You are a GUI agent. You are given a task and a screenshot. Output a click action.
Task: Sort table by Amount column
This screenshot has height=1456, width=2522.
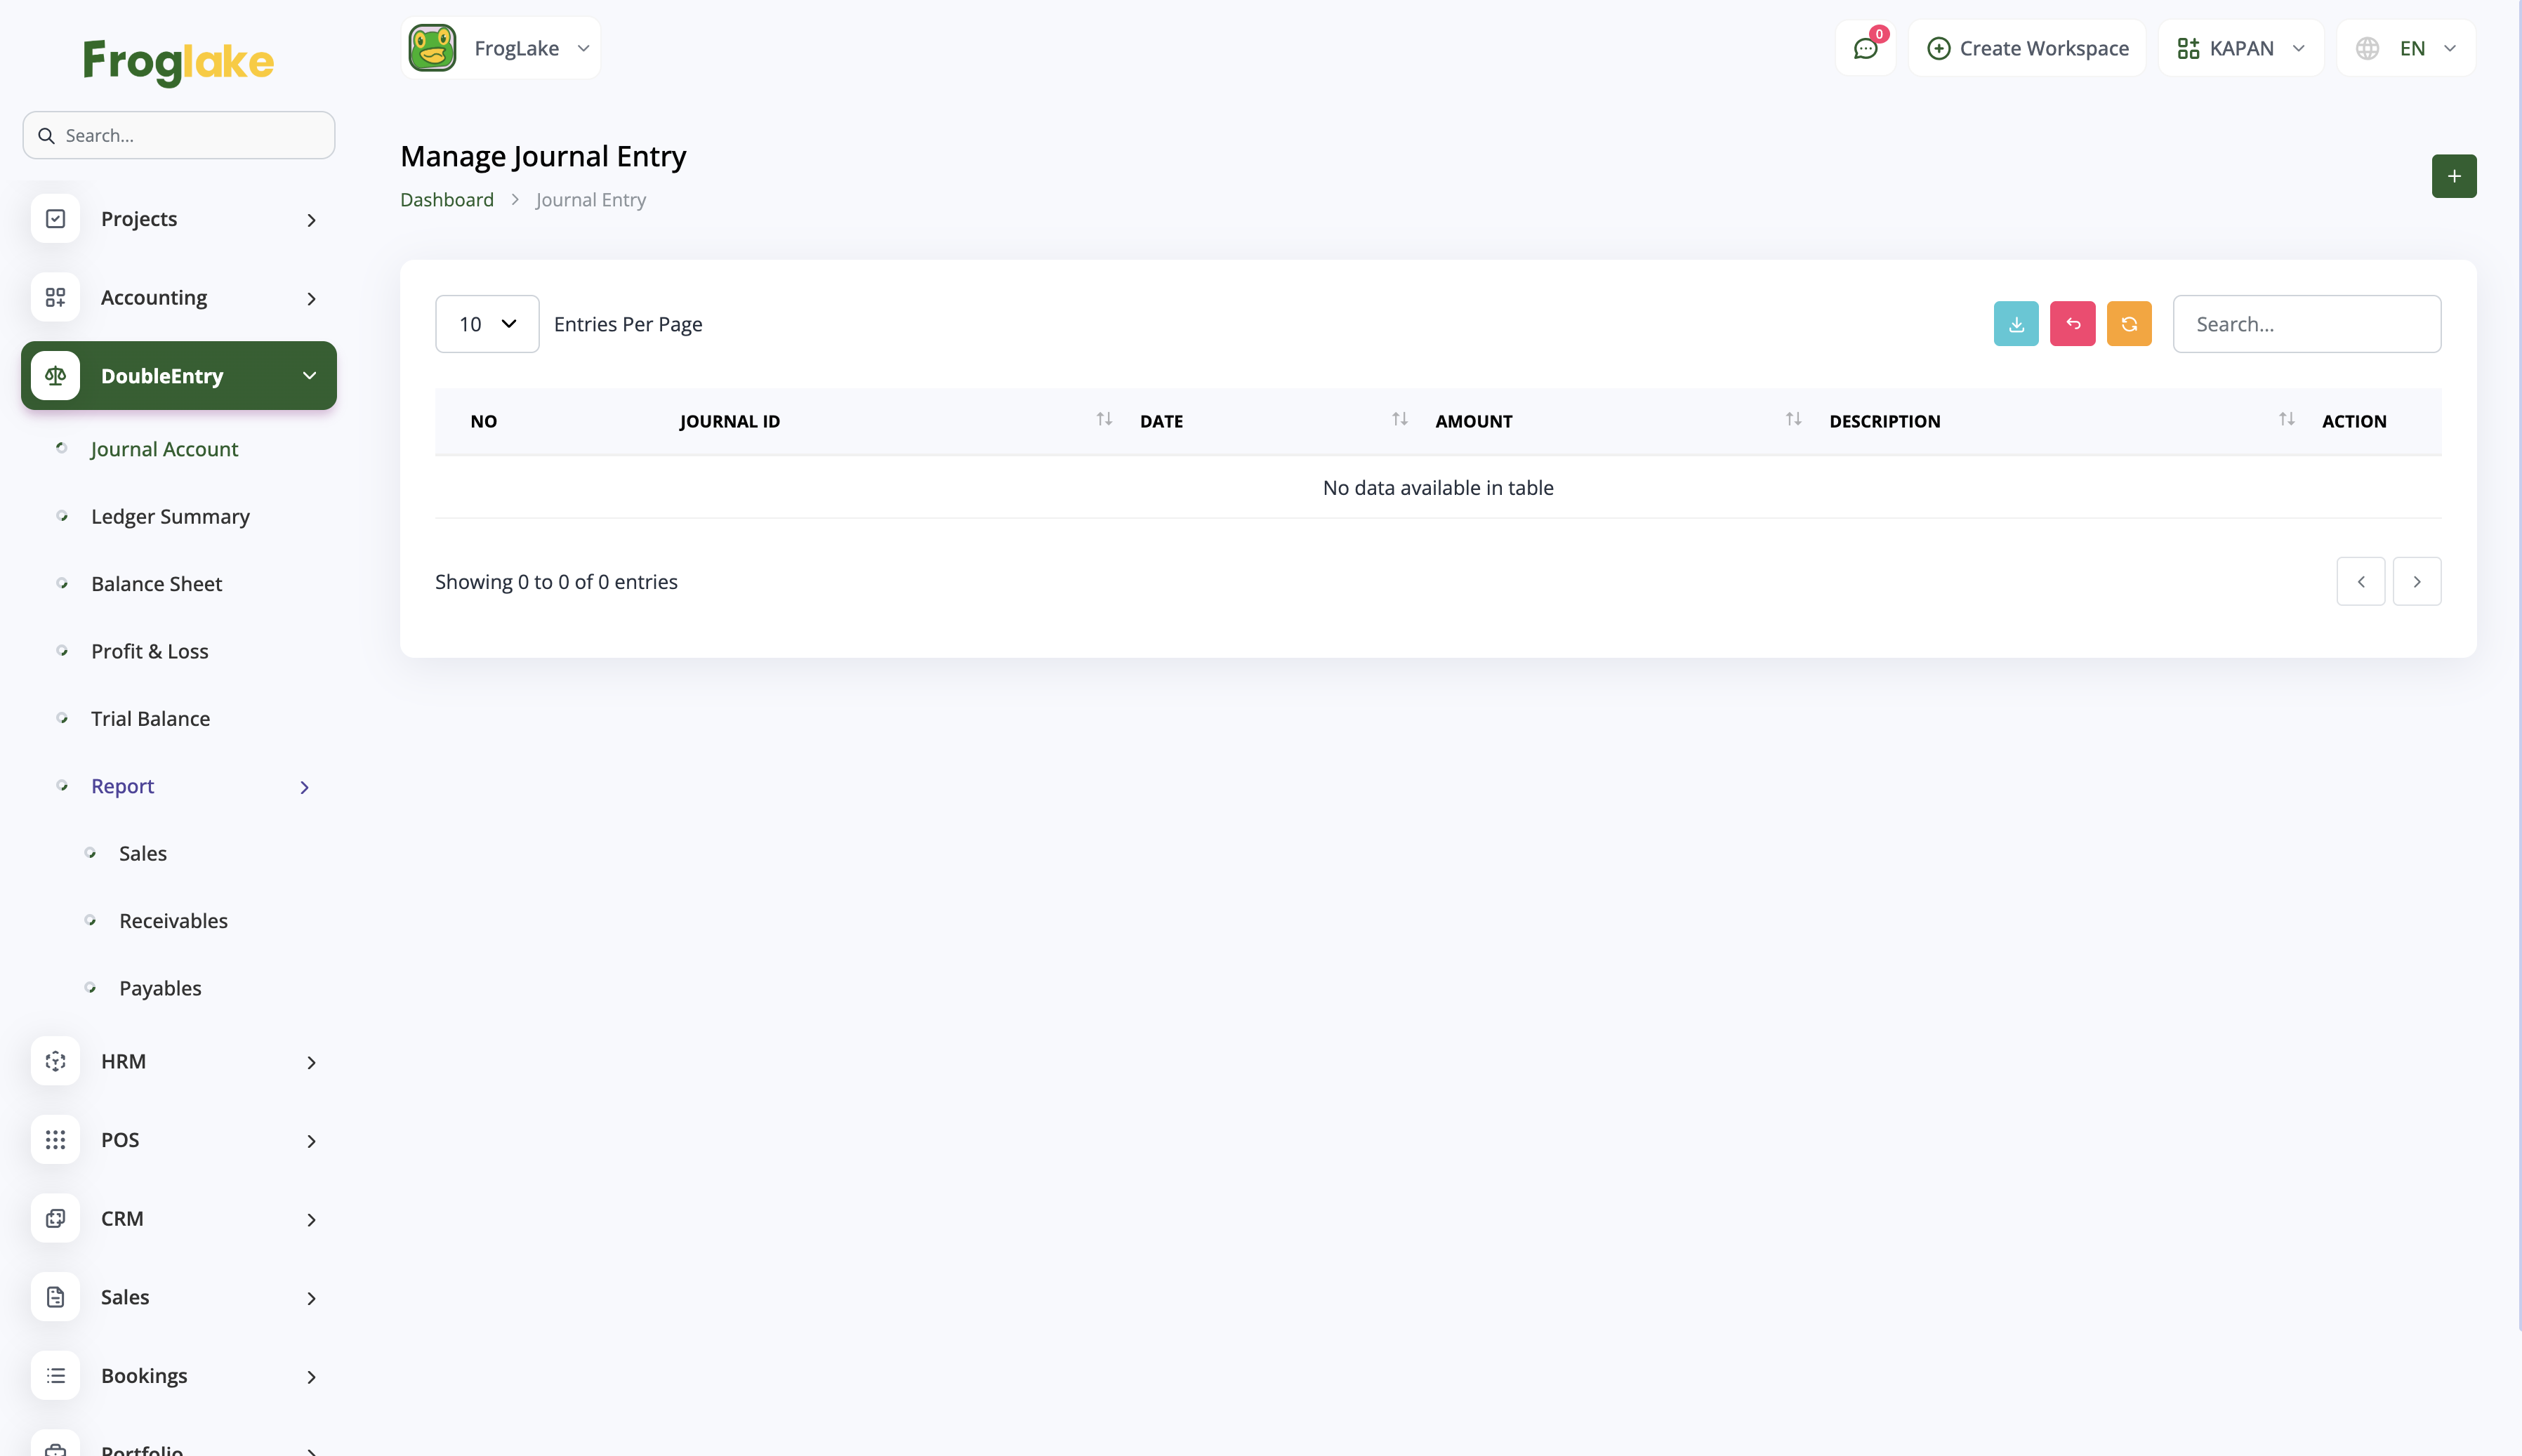click(x=1793, y=420)
